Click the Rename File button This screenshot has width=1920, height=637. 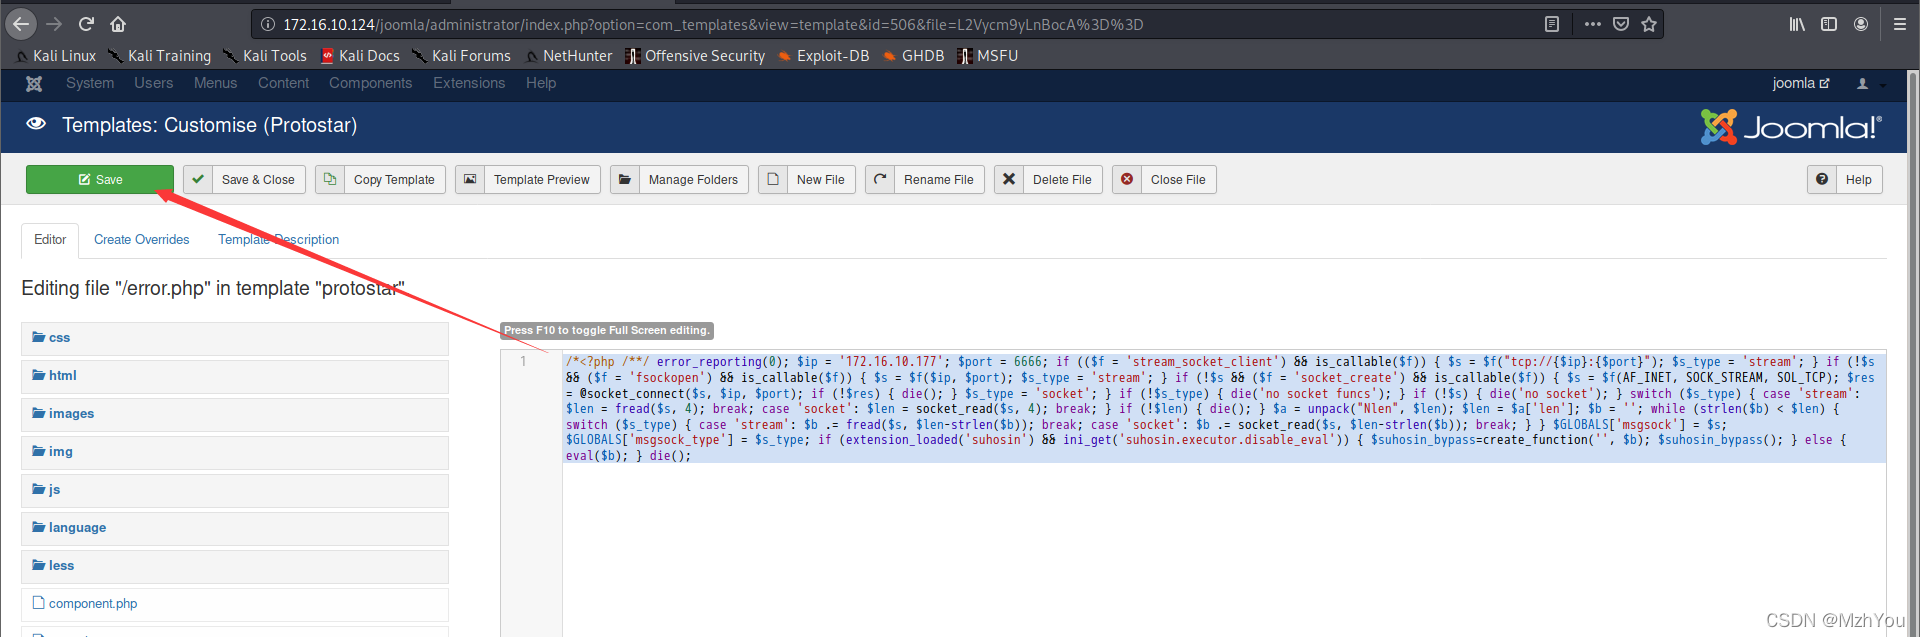pos(925,180)
